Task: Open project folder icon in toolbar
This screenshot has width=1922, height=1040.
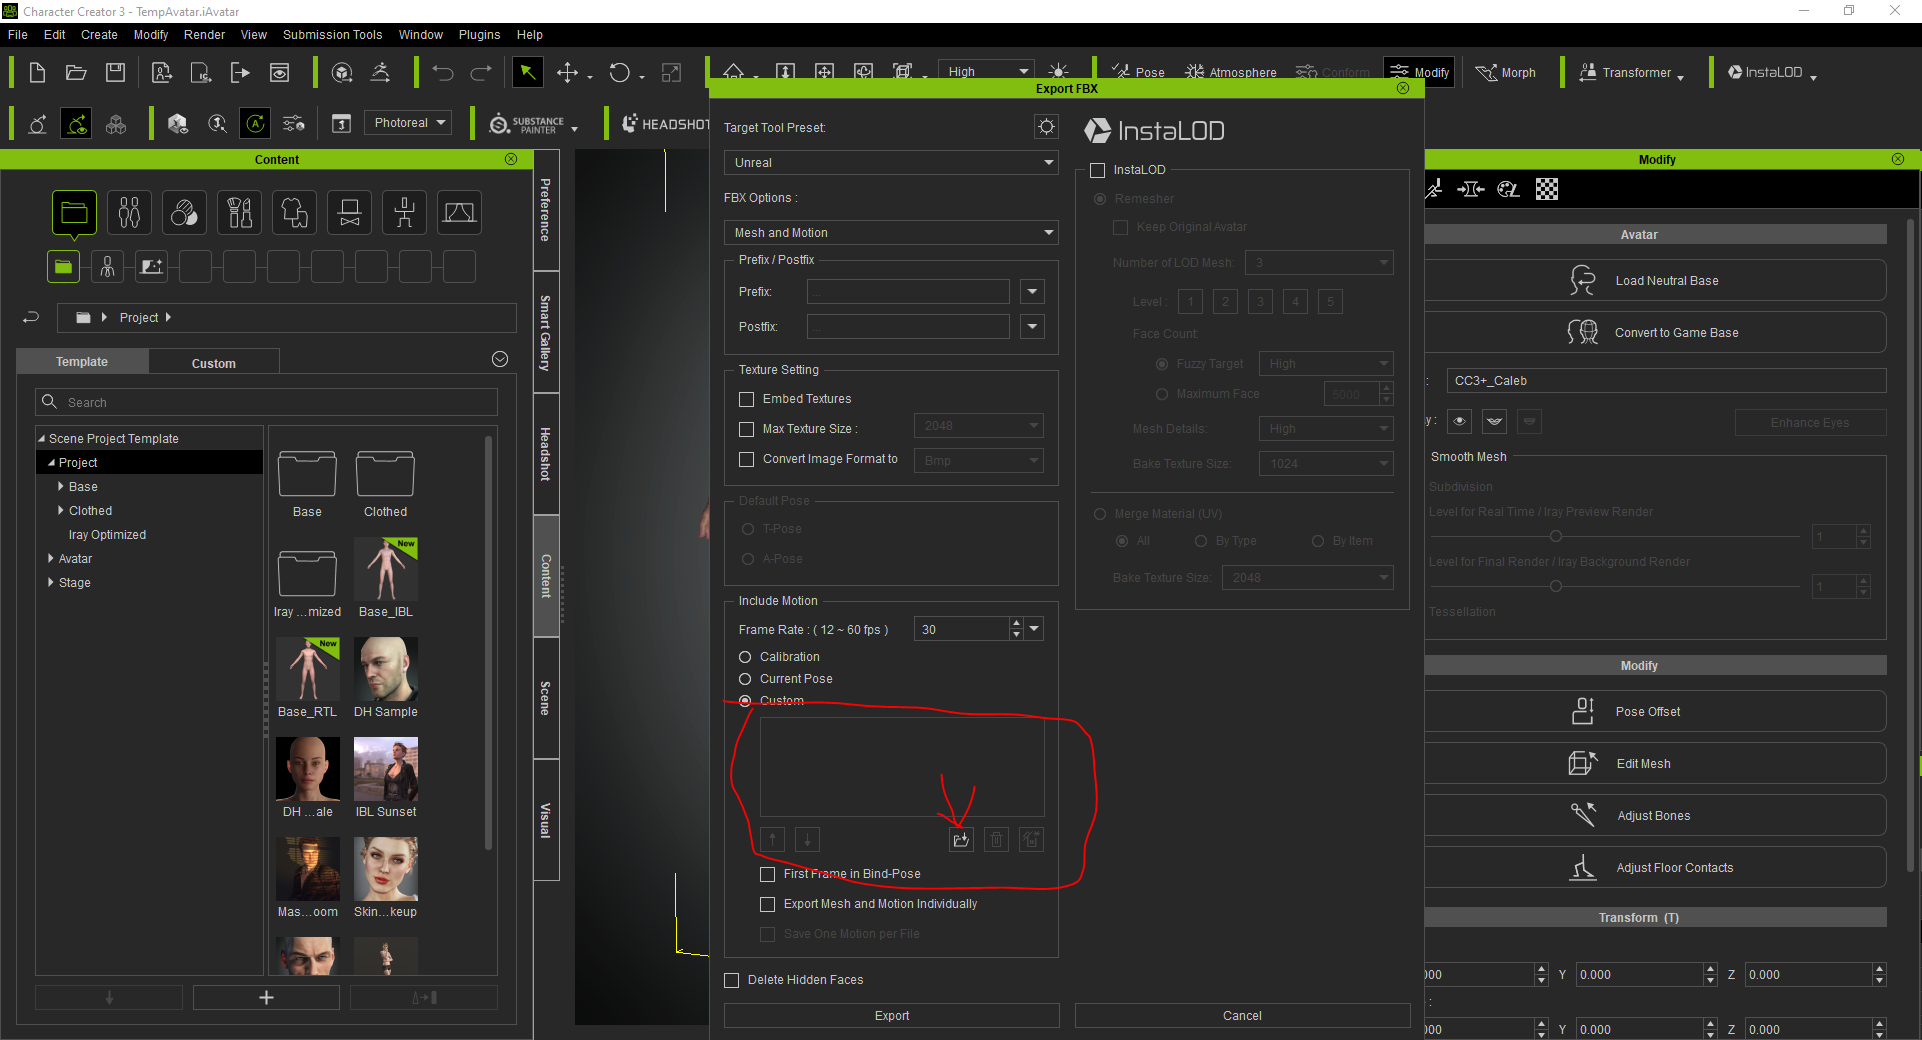Action: [76, 72]
